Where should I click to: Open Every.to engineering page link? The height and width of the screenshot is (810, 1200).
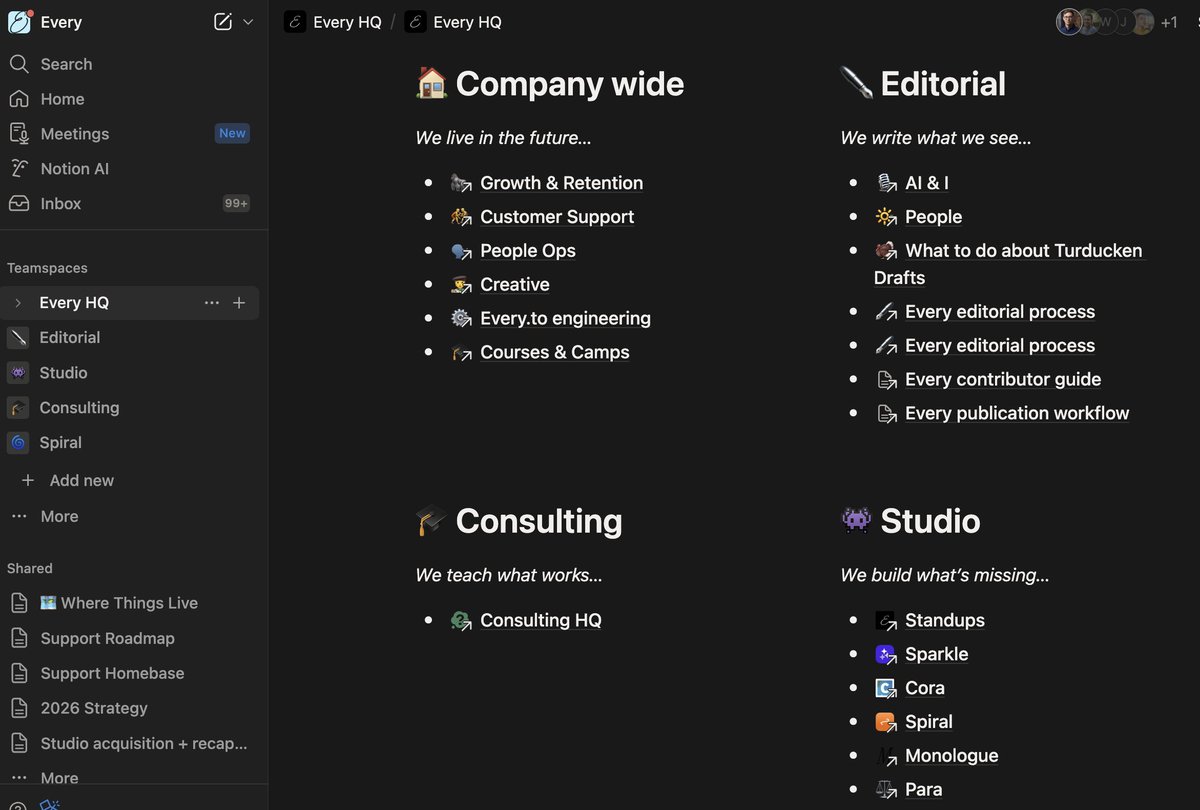coord(565,319)
